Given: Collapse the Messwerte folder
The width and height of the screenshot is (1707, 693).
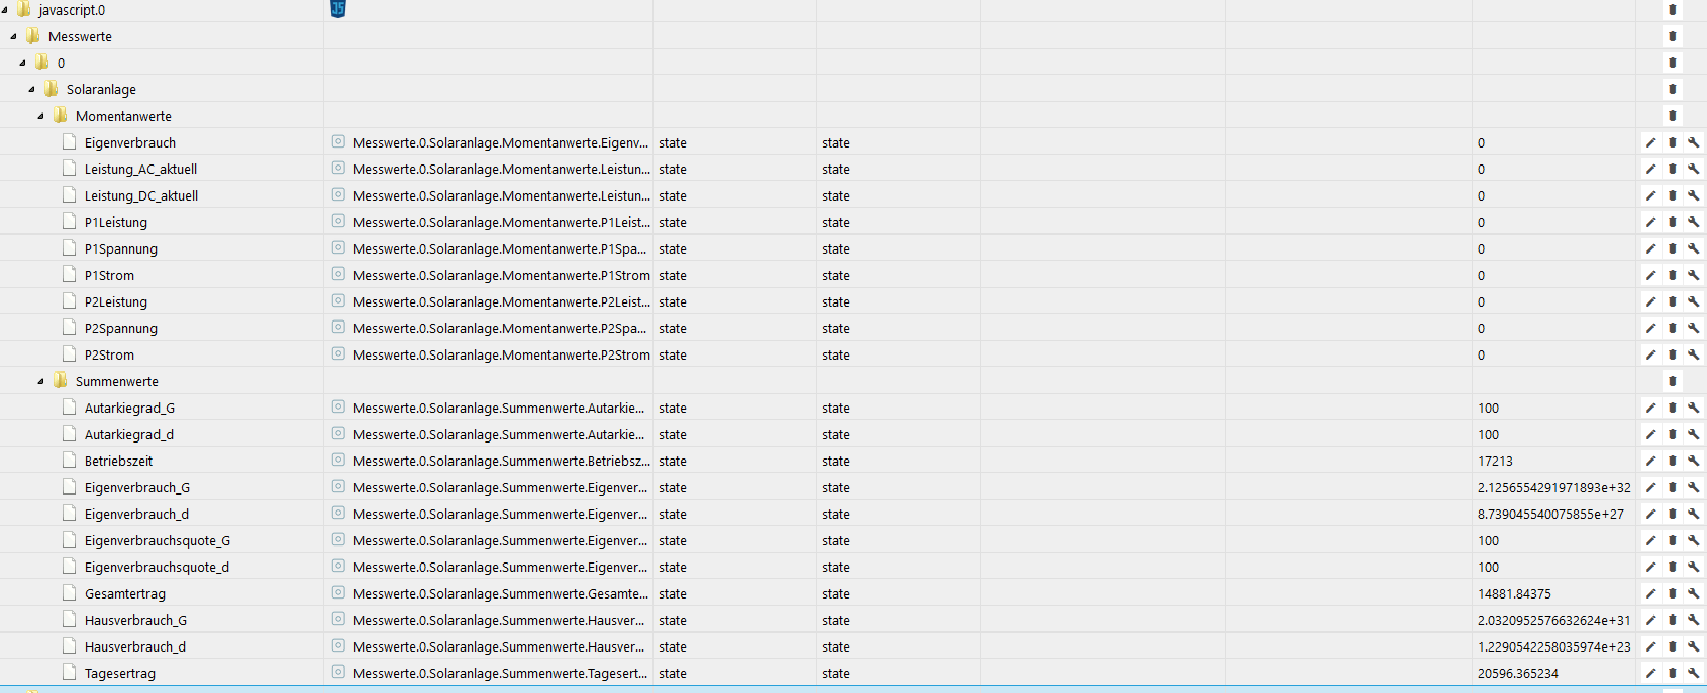Looking at the screenshot, I should pos(13,36).
